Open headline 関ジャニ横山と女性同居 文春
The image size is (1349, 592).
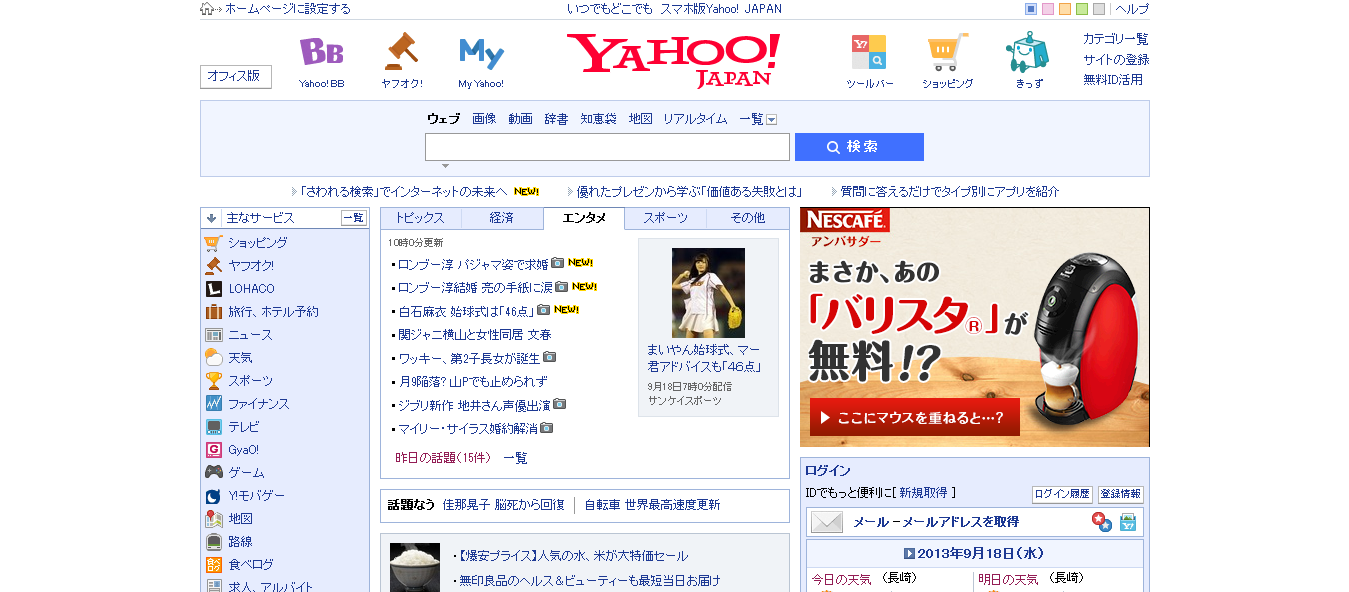[x=475, y=335]
